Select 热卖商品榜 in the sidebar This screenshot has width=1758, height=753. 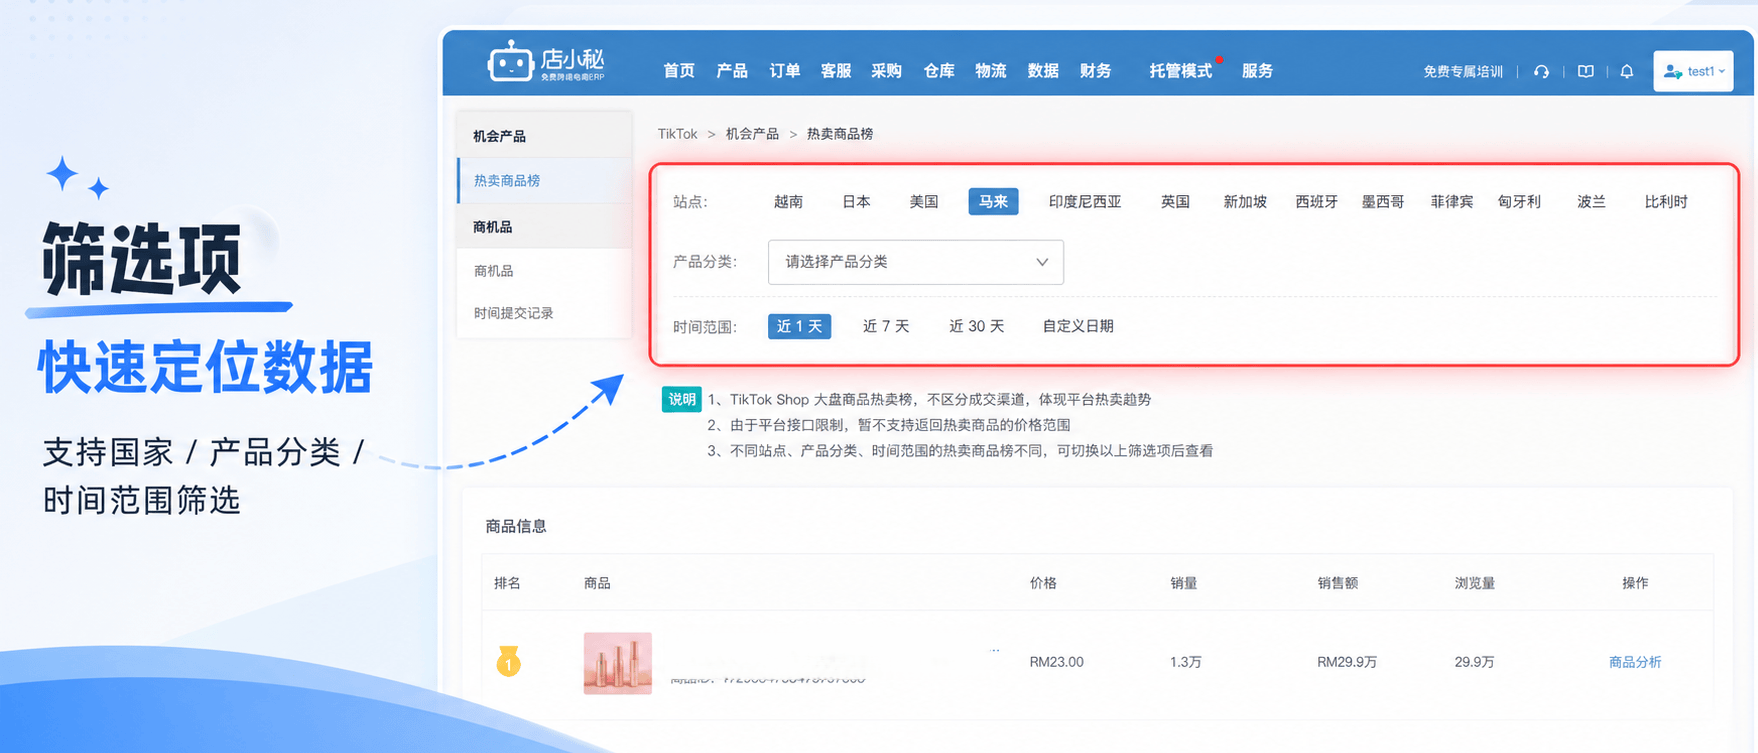click(545, 181)
